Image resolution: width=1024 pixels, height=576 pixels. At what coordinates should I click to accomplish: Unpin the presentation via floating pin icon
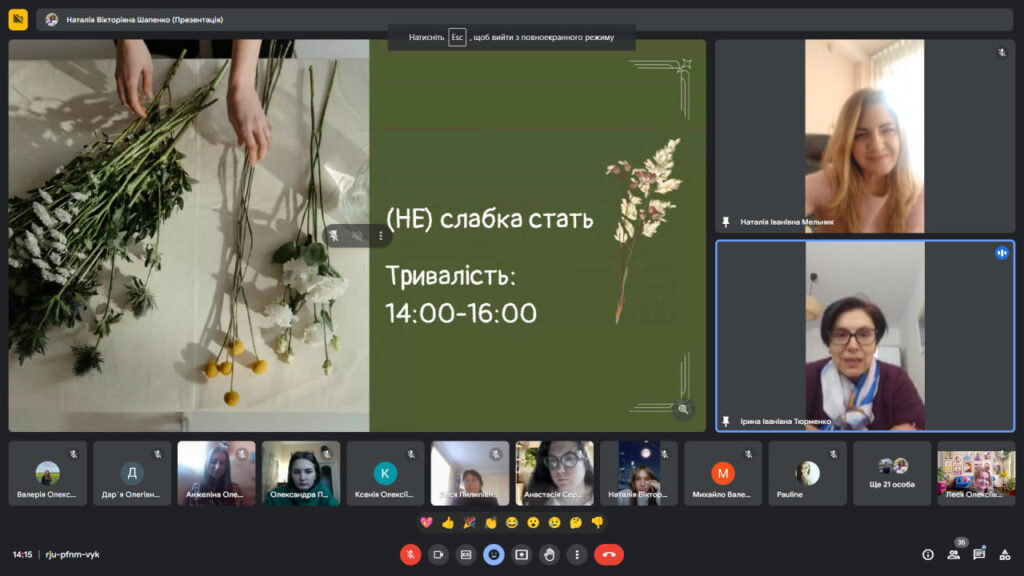pyautogui.click(x=335, y=236)
